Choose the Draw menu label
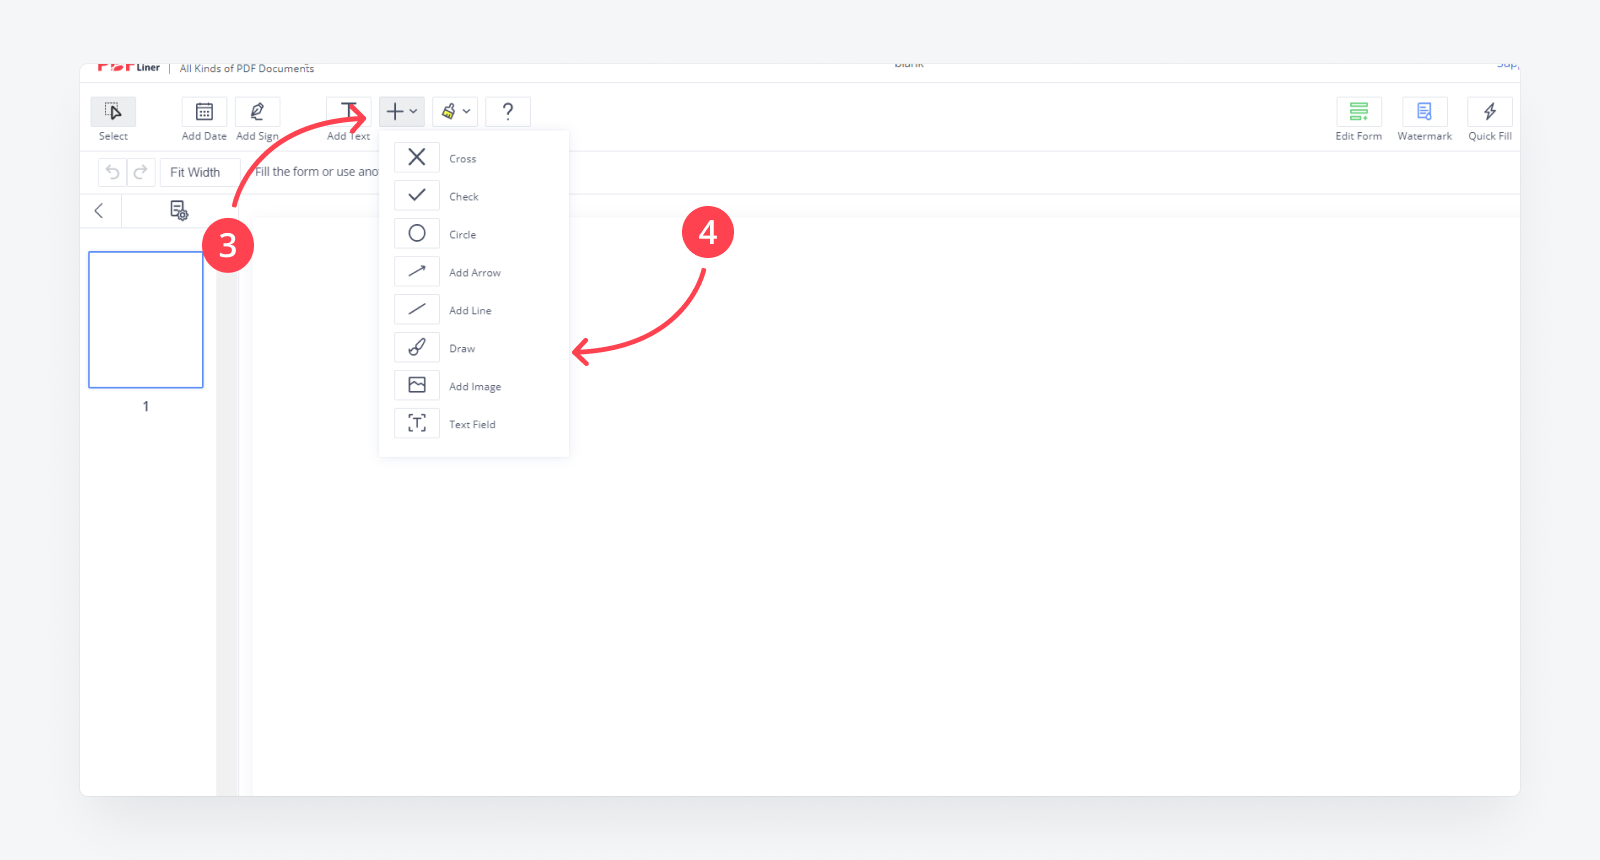The height and width of the screenshot is (860, 1600). click(462, 349)
